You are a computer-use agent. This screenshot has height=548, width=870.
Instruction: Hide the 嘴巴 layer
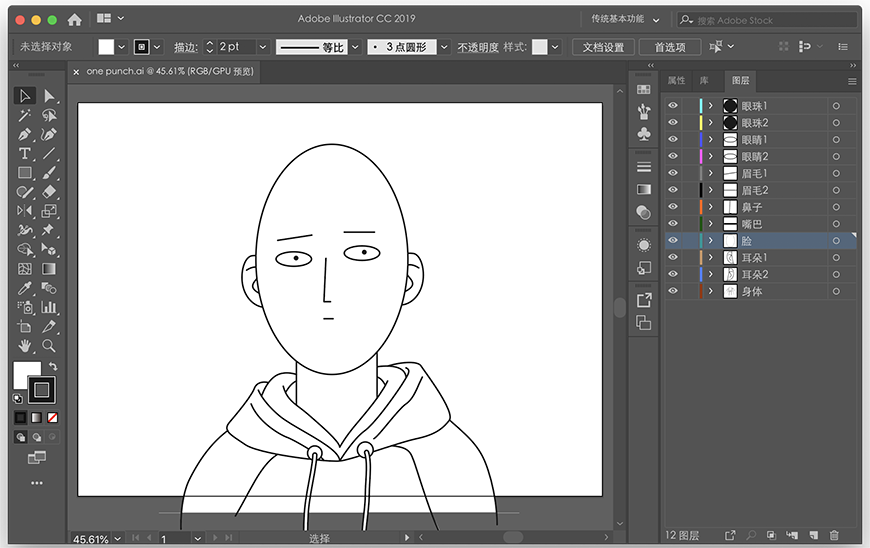pyautogui.click(x=673, y=224)
